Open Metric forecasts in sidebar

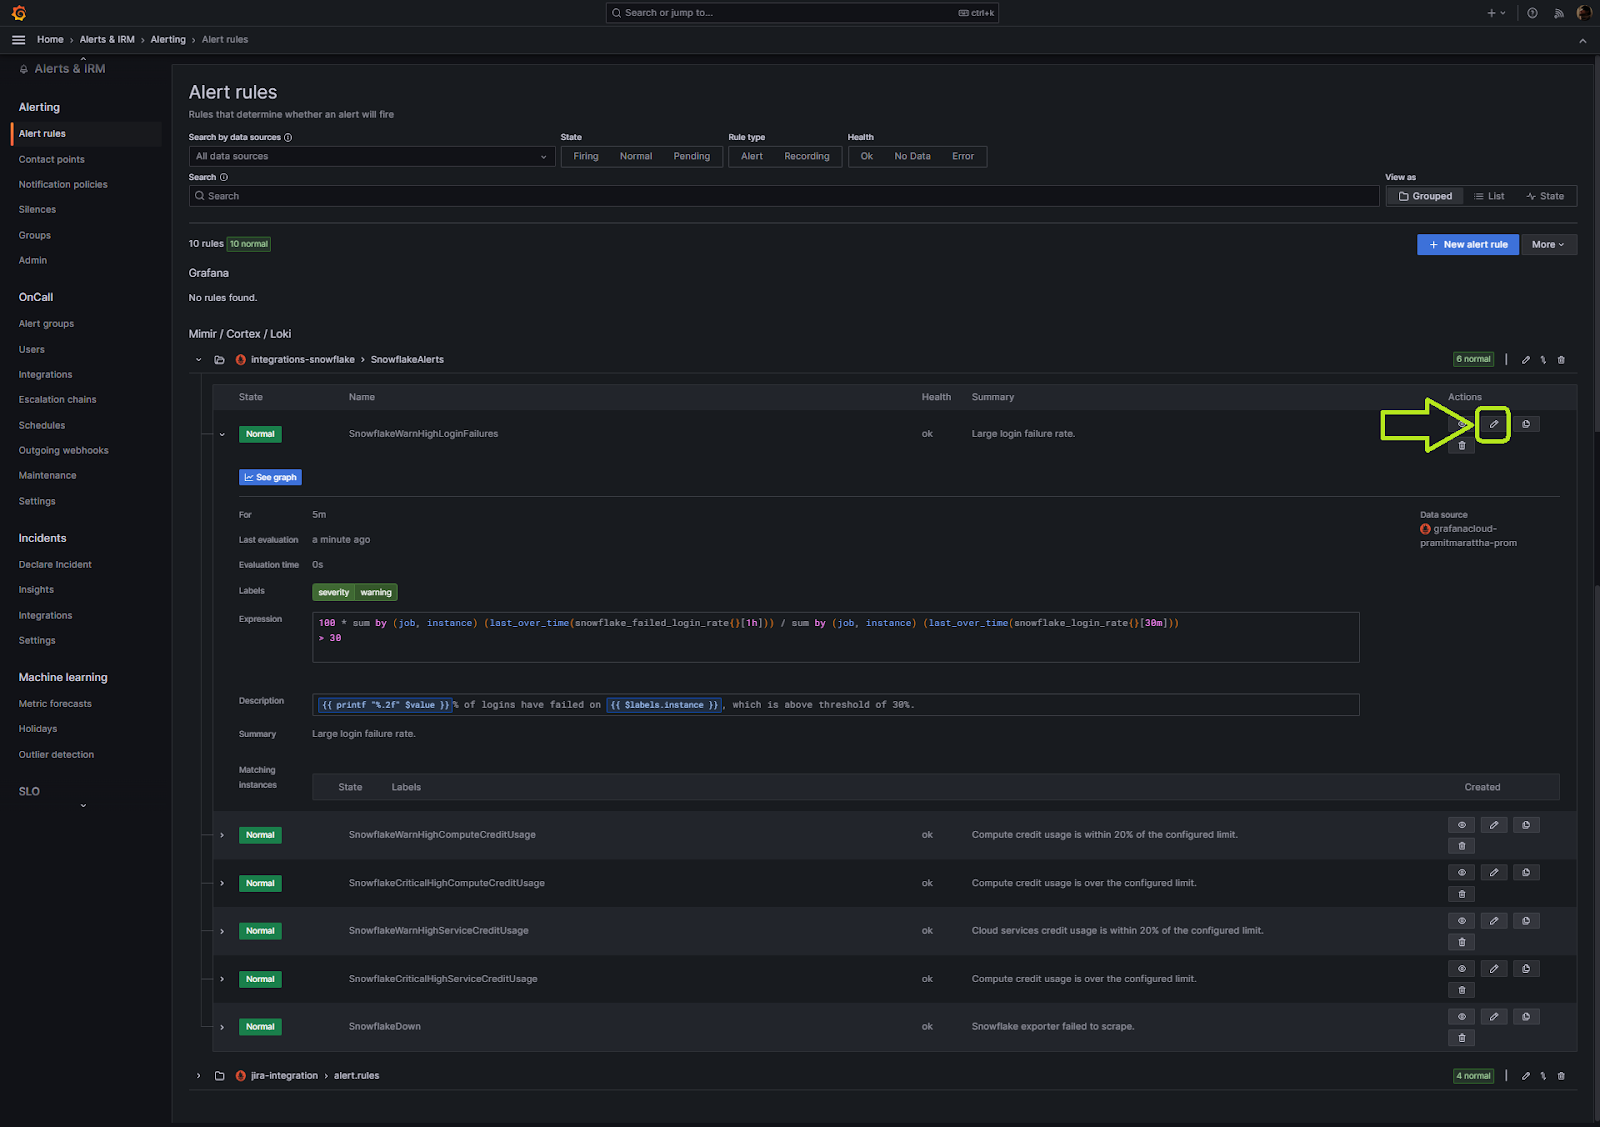coord(55,704)
